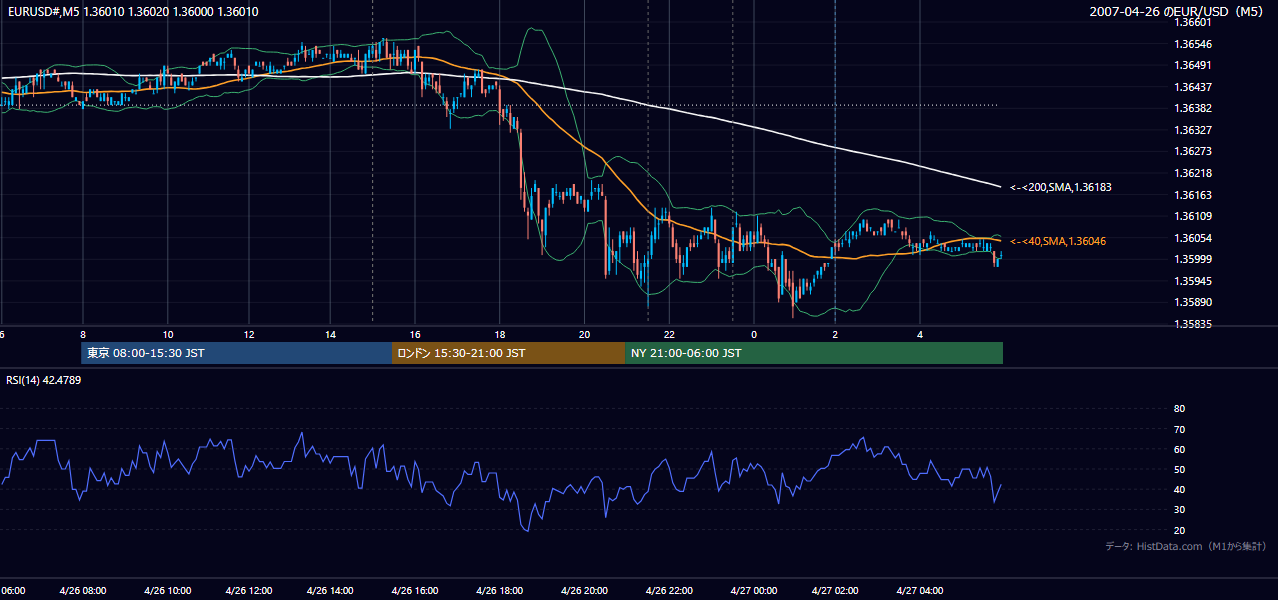Click the RSI axis value 20
1278x600 pixels.
[x=1179, y=530]
